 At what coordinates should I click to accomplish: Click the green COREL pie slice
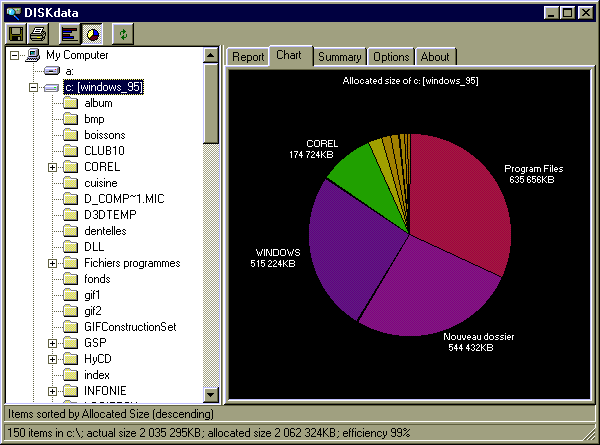(x=352, y=180)
